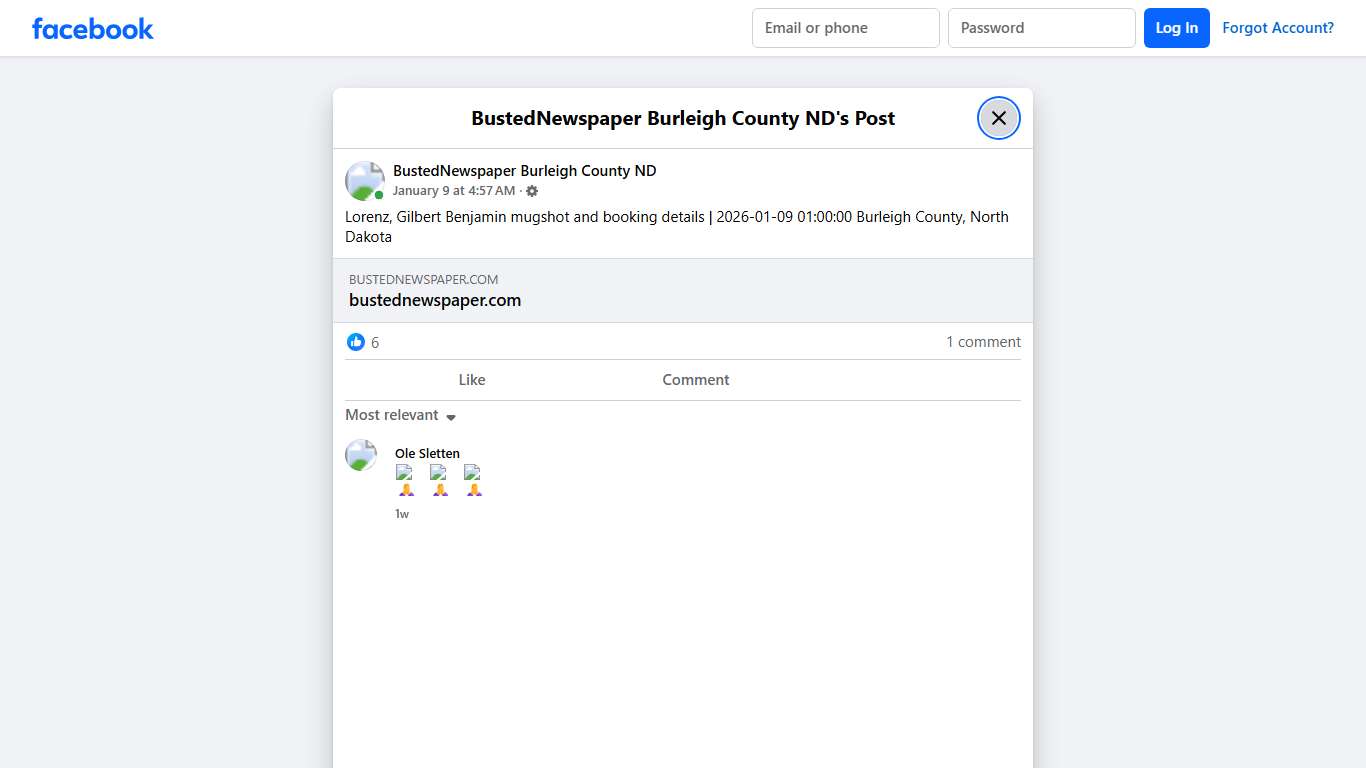Show the 1 comment count link

[983, 342]
